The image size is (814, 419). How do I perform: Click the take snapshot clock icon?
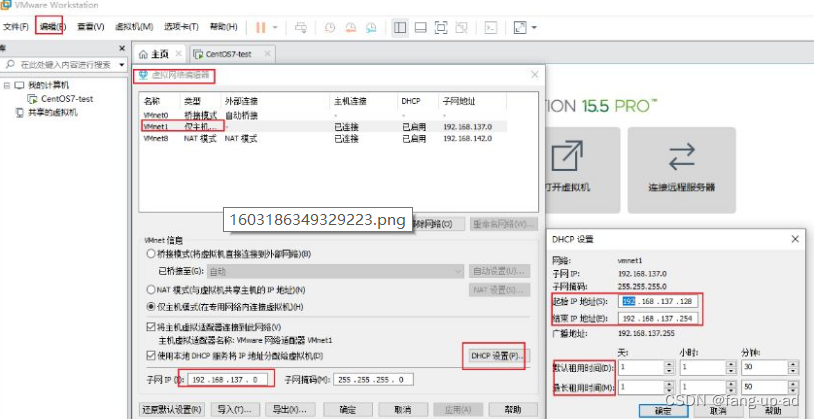coord(330,28)
